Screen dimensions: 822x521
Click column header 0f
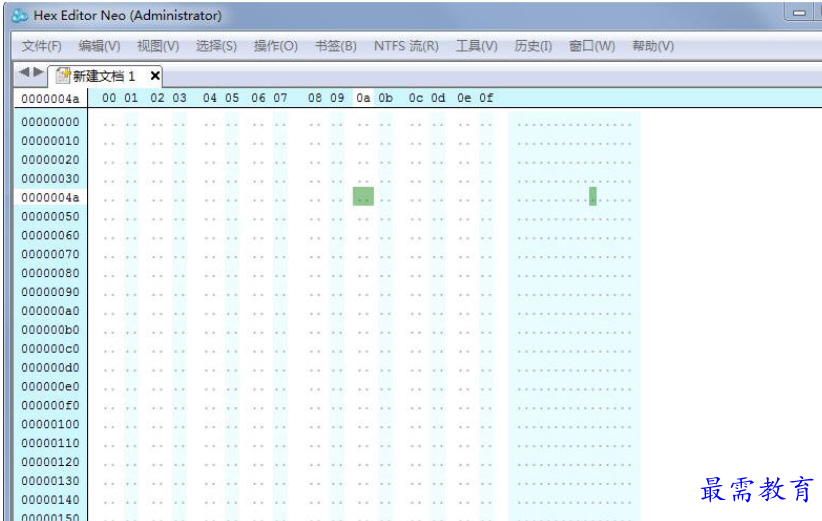pos(486,98)
